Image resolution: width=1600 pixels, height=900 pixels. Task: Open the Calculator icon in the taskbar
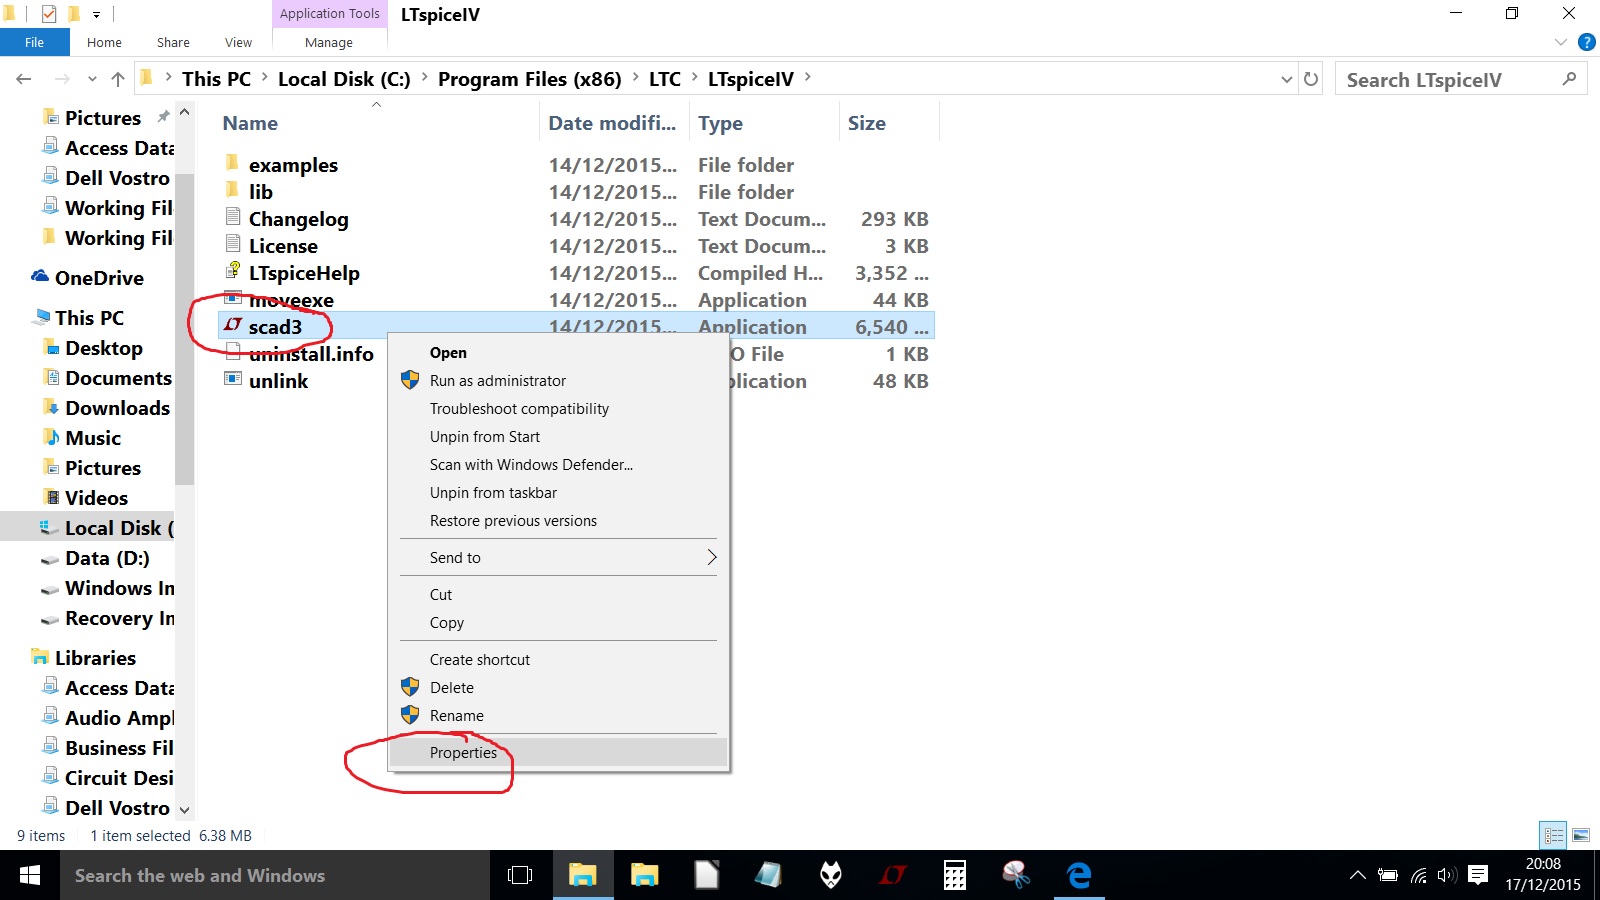pos(955,876)
